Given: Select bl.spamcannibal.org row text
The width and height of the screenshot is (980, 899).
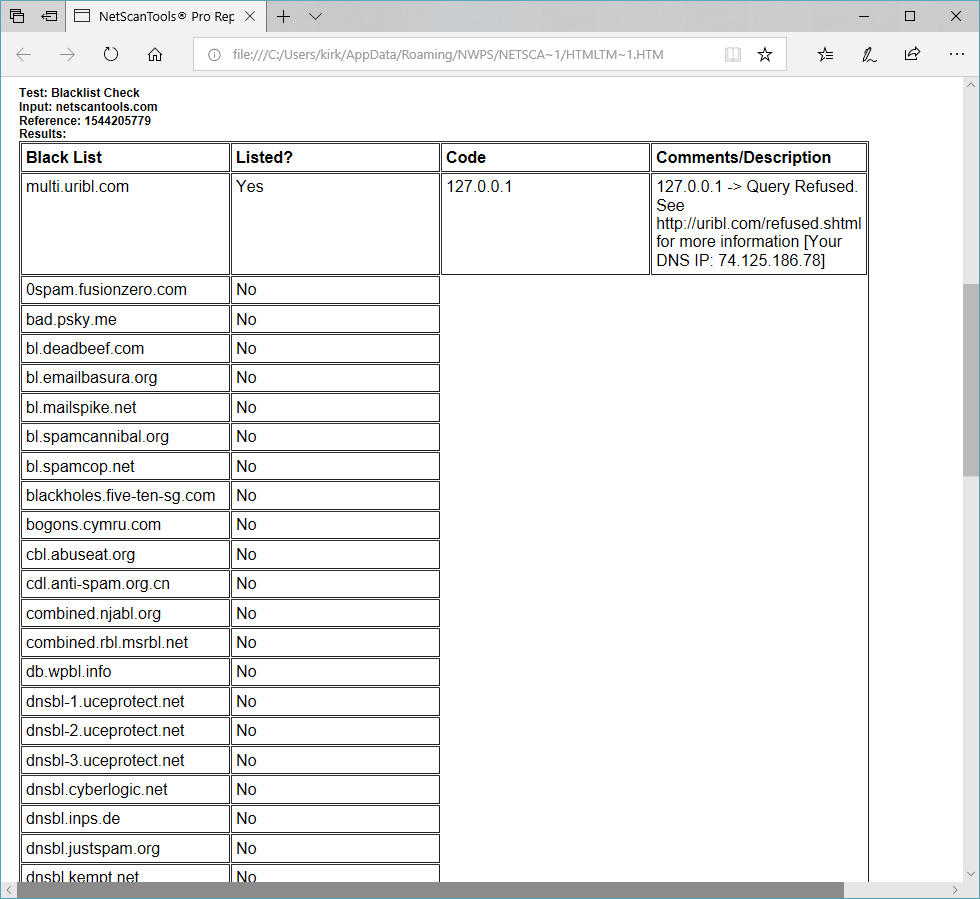Looking at the screenshot, I should 98,436.
